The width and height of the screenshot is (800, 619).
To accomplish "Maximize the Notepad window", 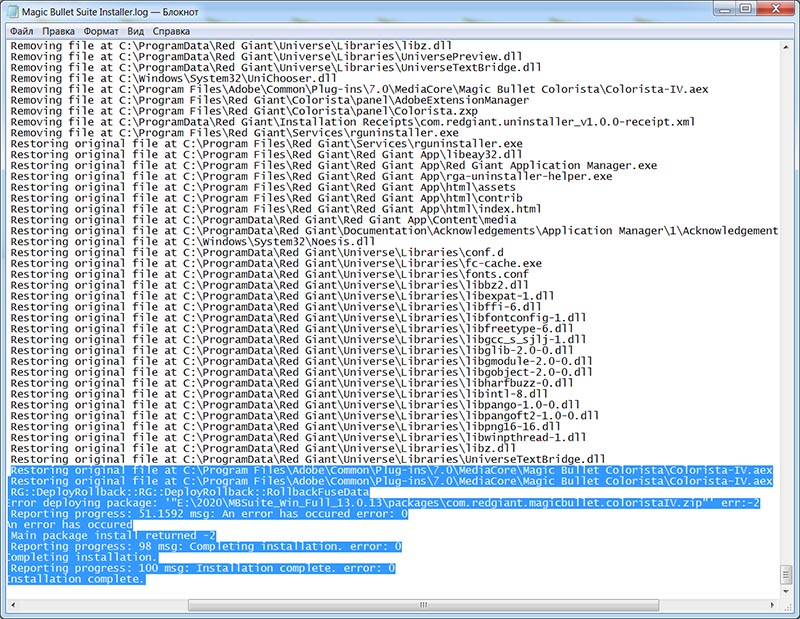I will coord(746,9).
